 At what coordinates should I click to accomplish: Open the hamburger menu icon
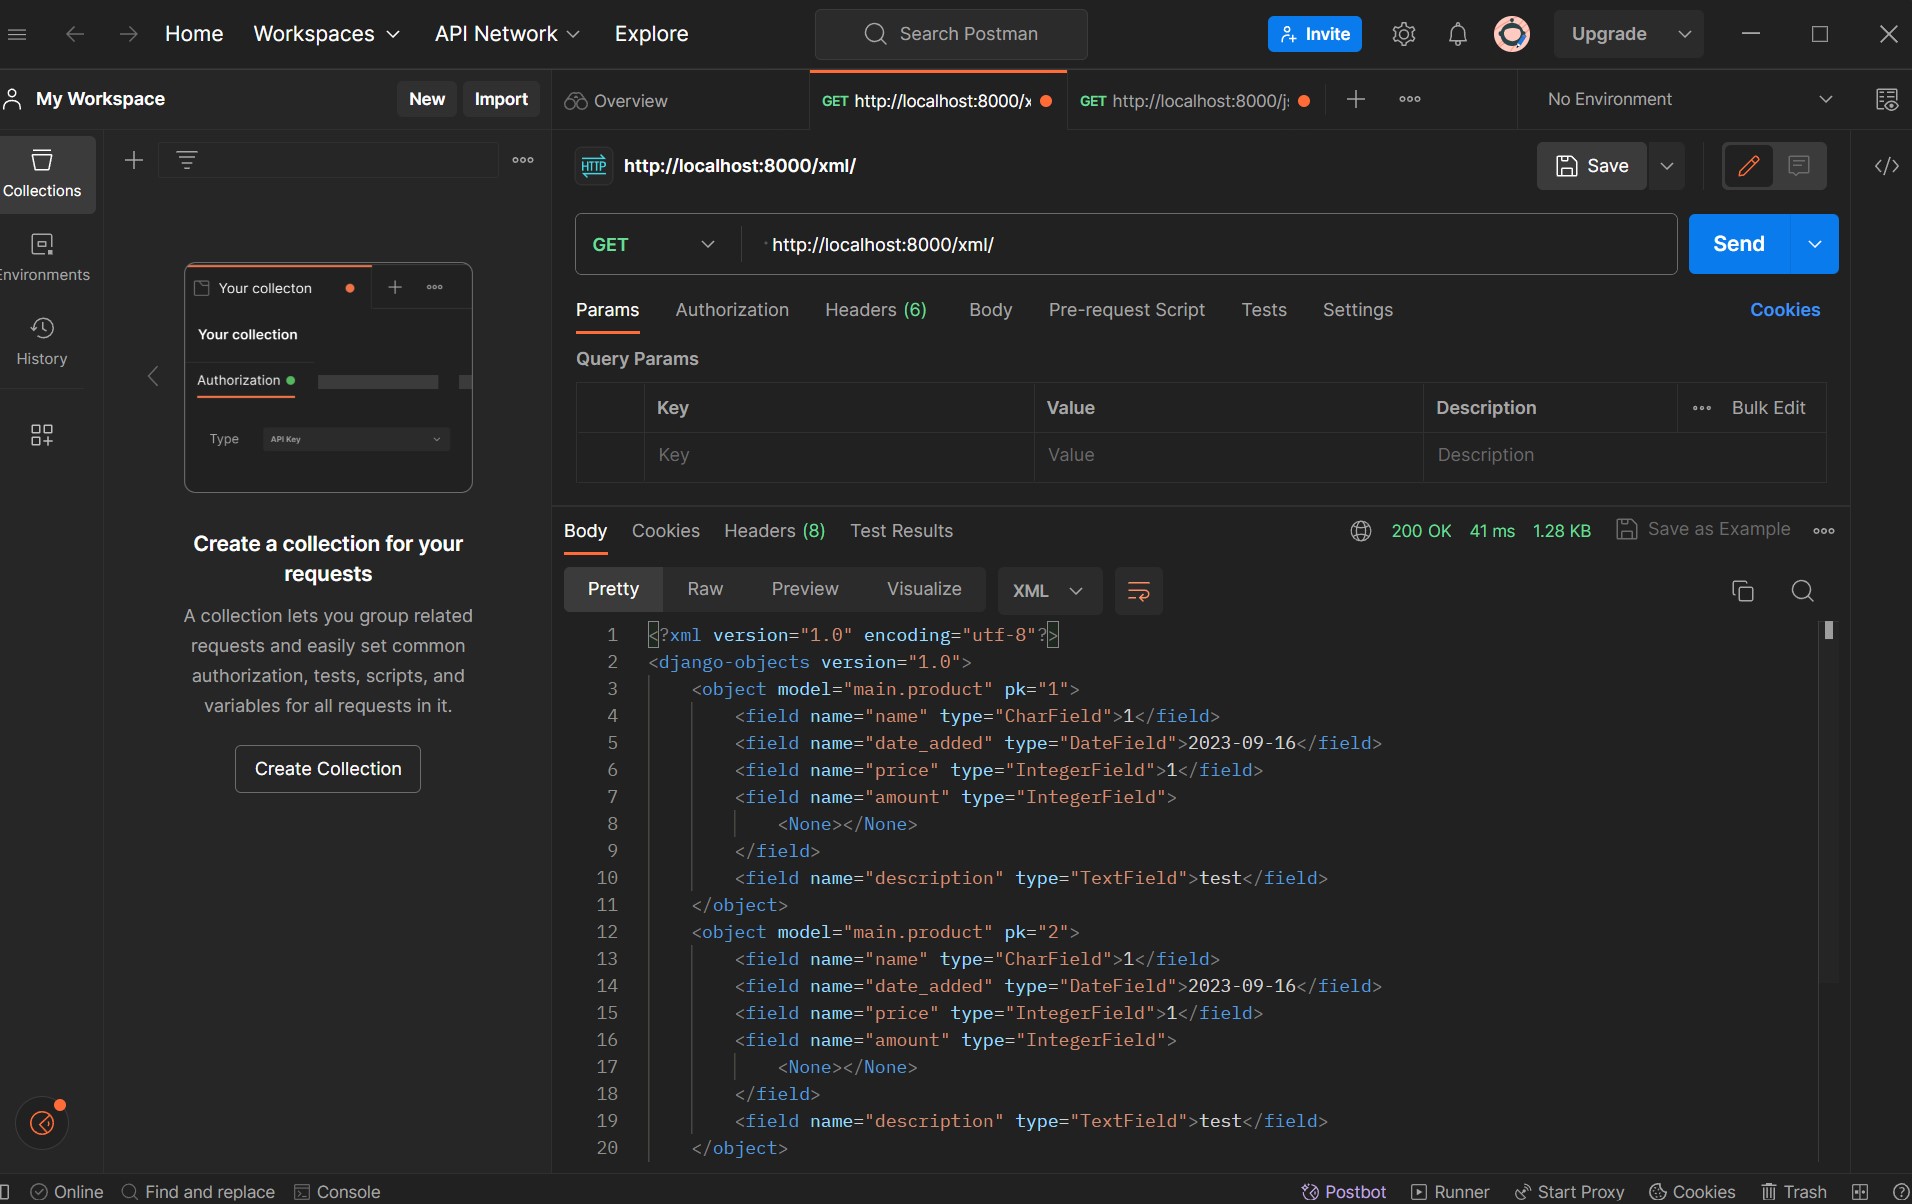pos(17,34)
